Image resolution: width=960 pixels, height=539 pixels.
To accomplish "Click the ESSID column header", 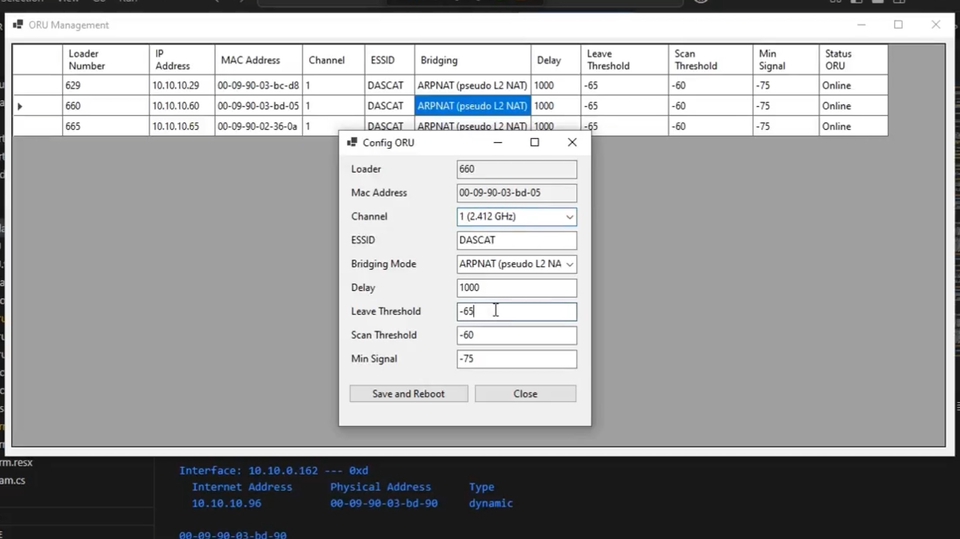I will (389, 60).
